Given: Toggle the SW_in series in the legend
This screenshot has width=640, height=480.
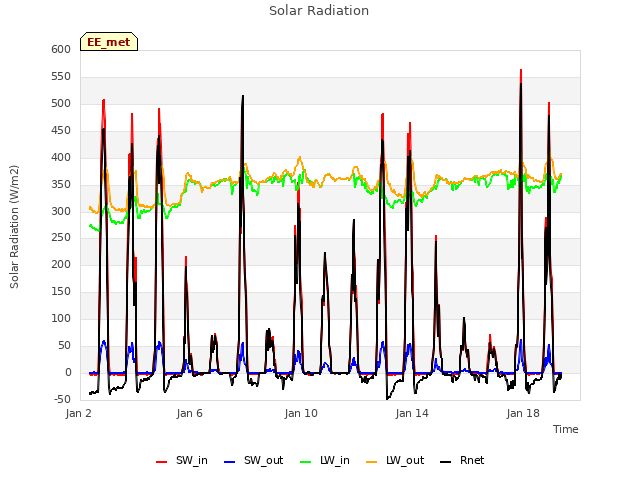Looking at the screenshot, I should 182,461.
